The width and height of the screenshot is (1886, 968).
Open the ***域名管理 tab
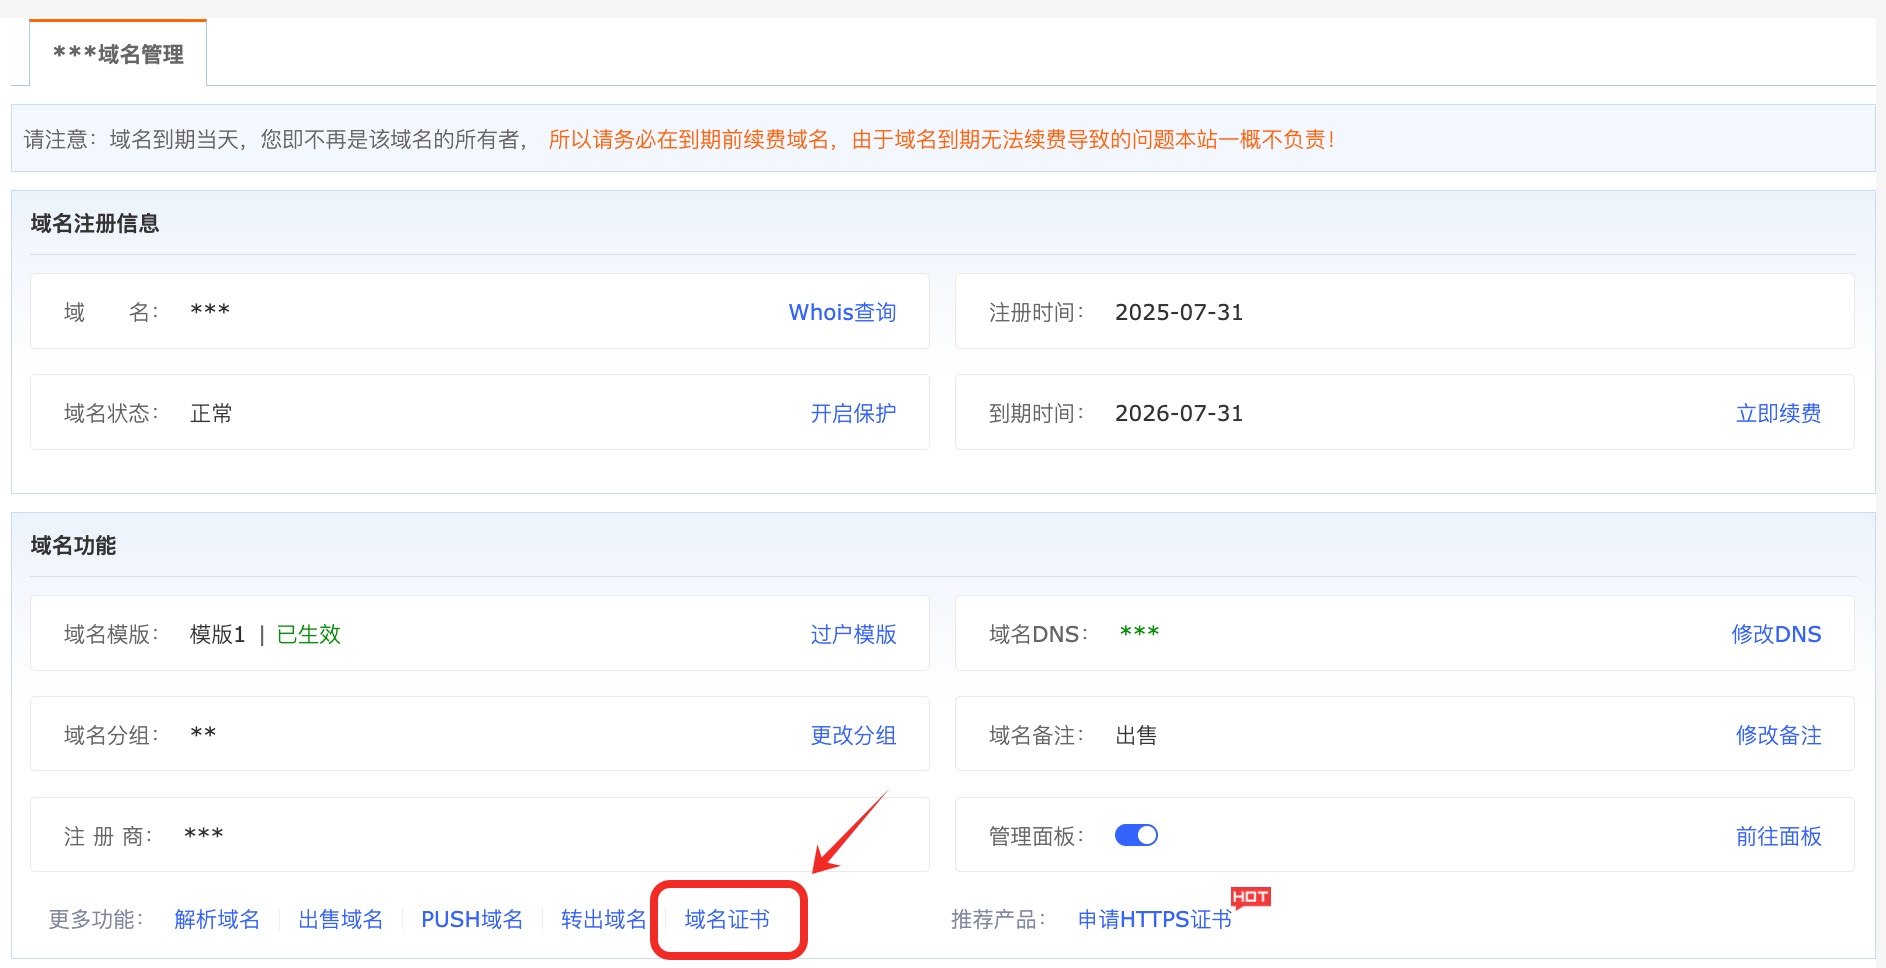[118, 54]
